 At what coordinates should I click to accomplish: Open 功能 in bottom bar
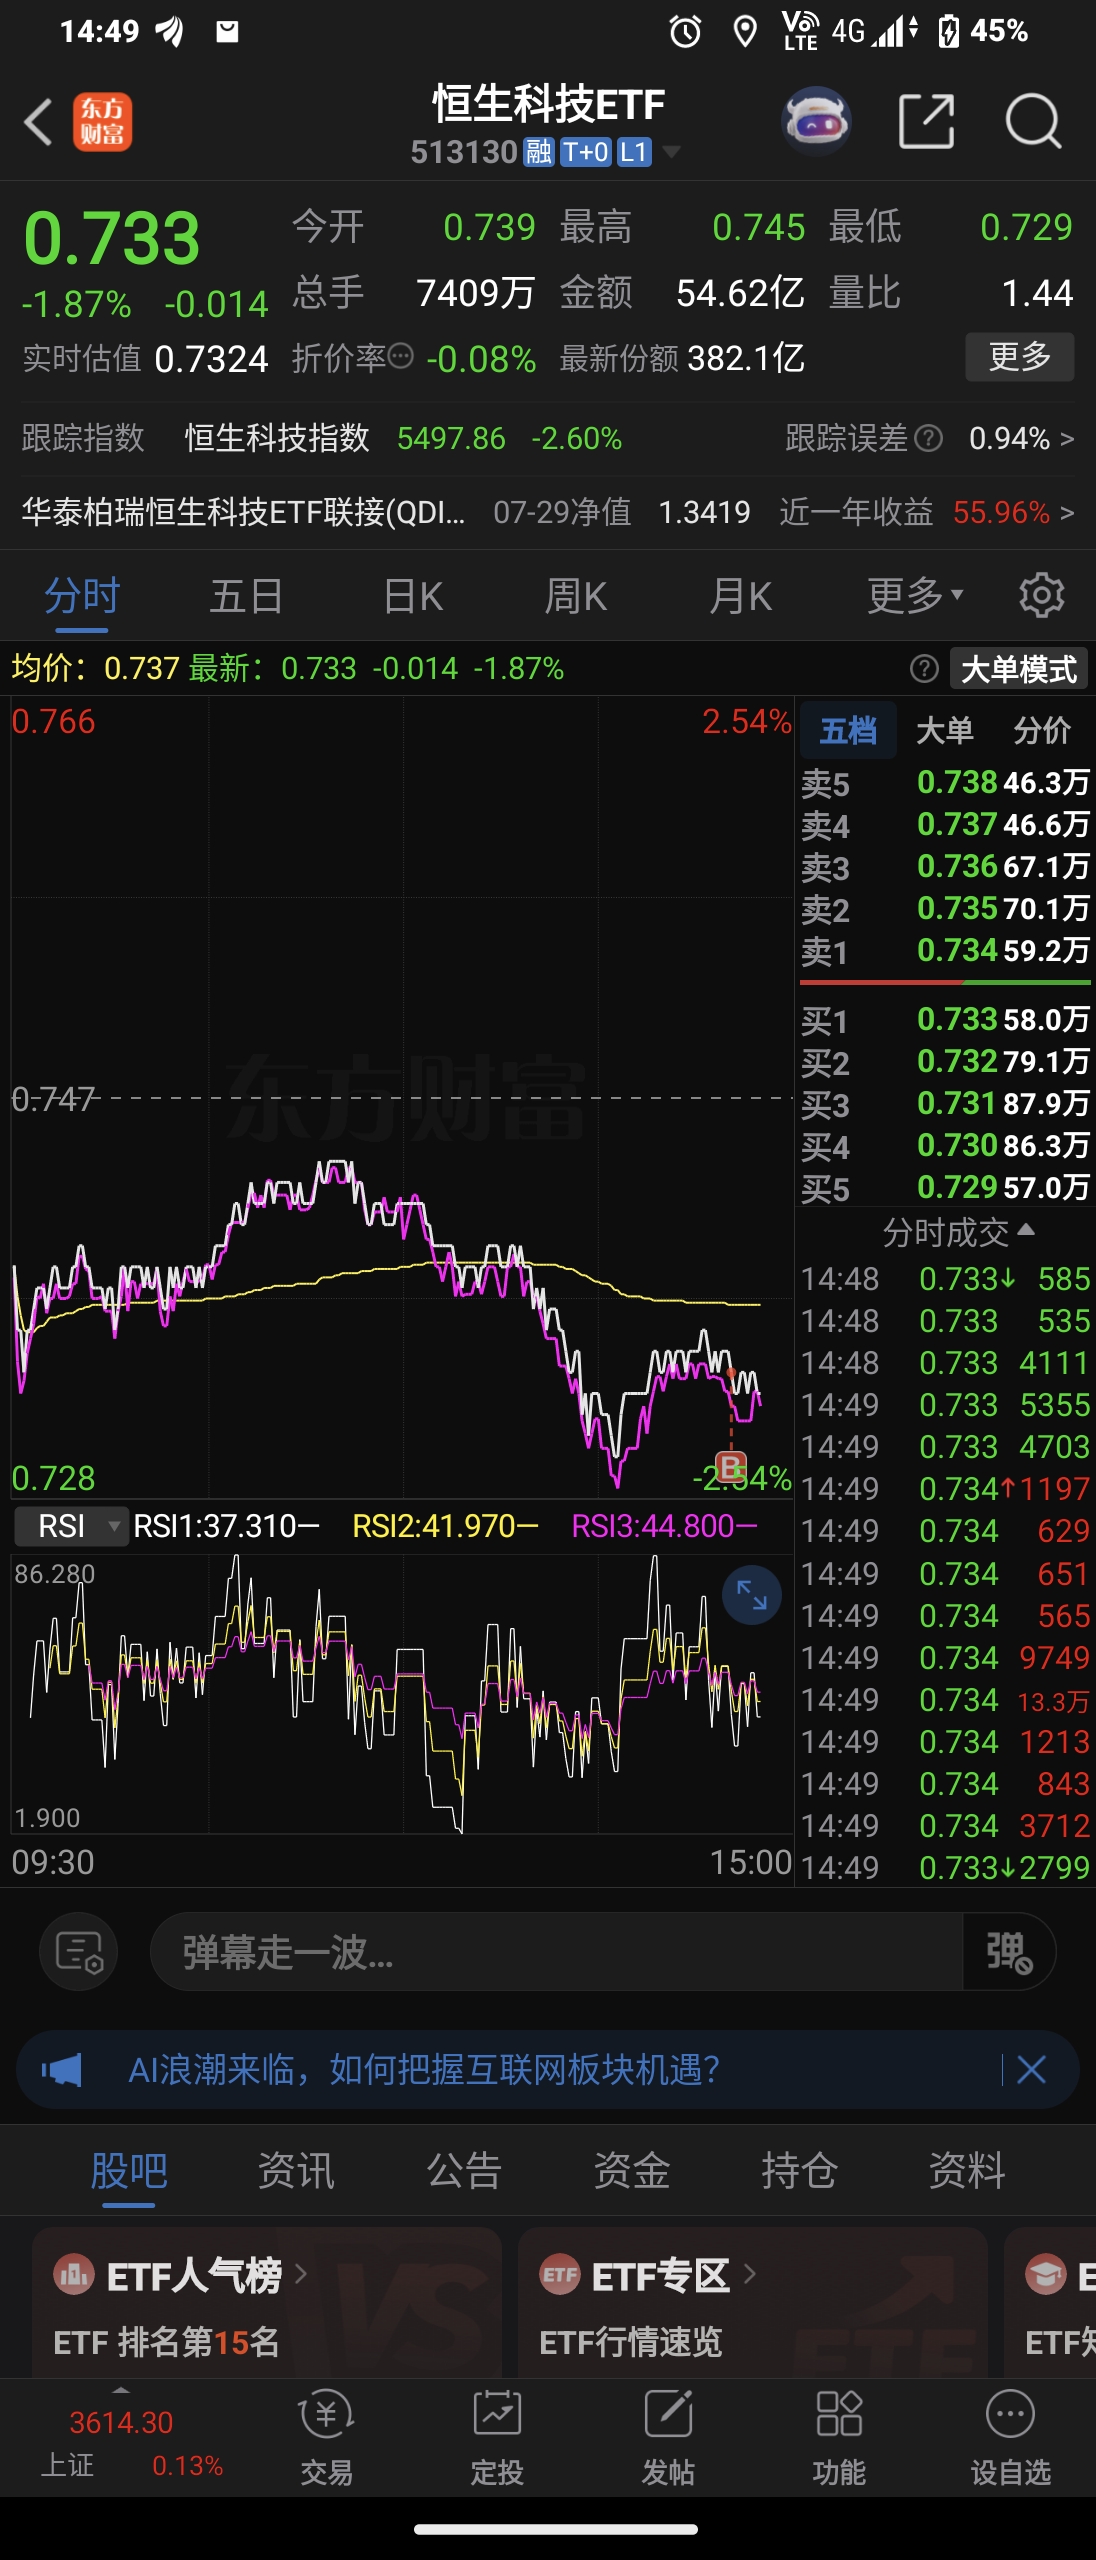839,2437
